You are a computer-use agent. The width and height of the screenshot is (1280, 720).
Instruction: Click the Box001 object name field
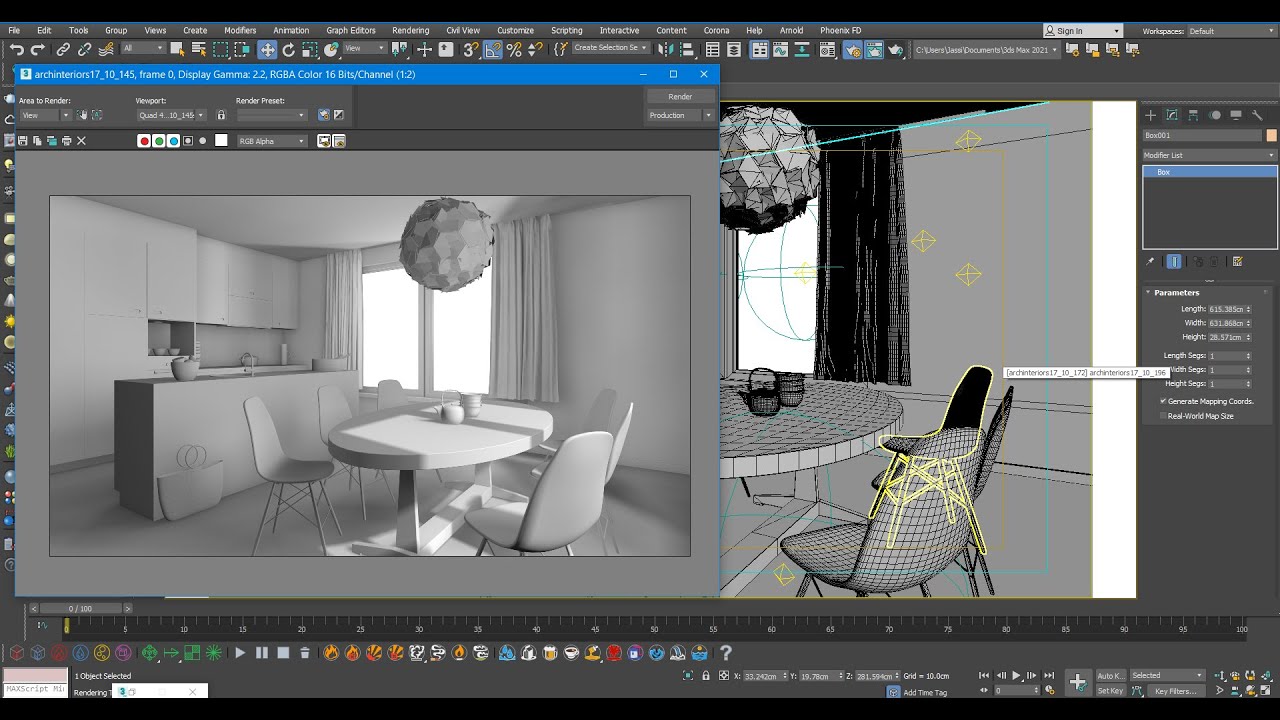pos(1203,135)
